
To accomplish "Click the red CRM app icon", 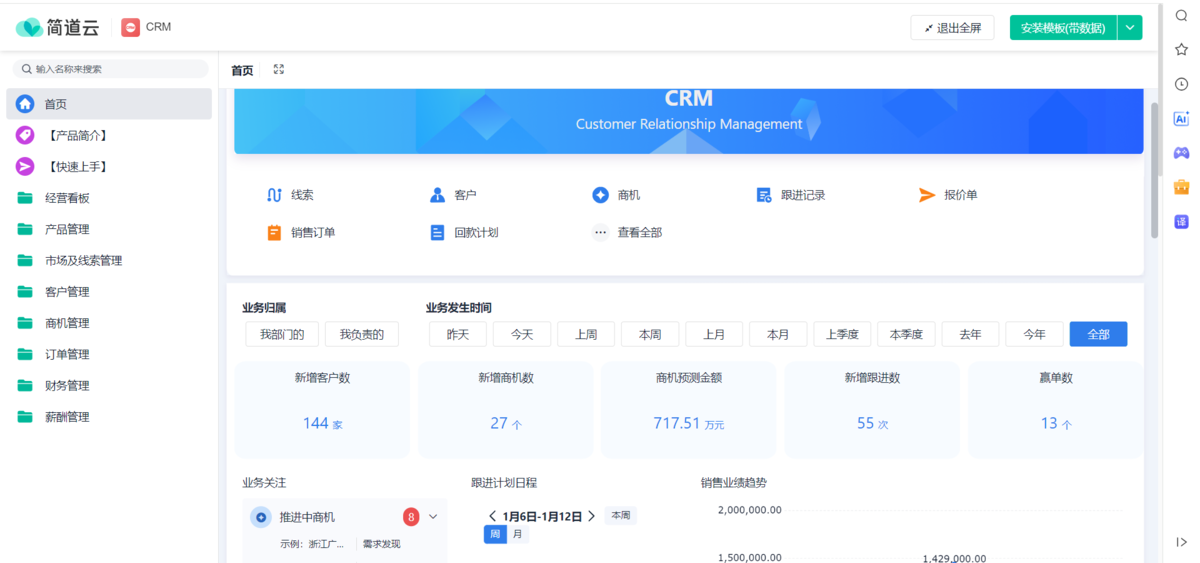I will pyautogui.click(x=130, y=27).
